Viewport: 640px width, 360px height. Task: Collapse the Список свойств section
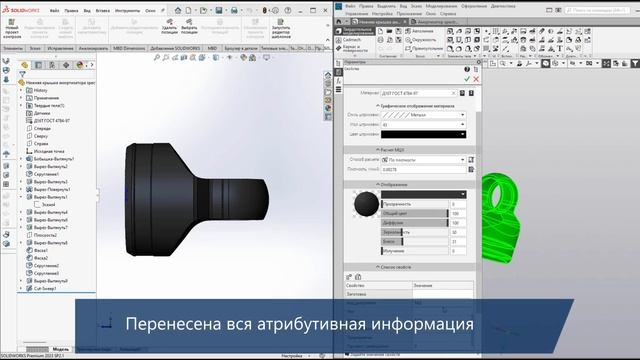coord(378,267)
